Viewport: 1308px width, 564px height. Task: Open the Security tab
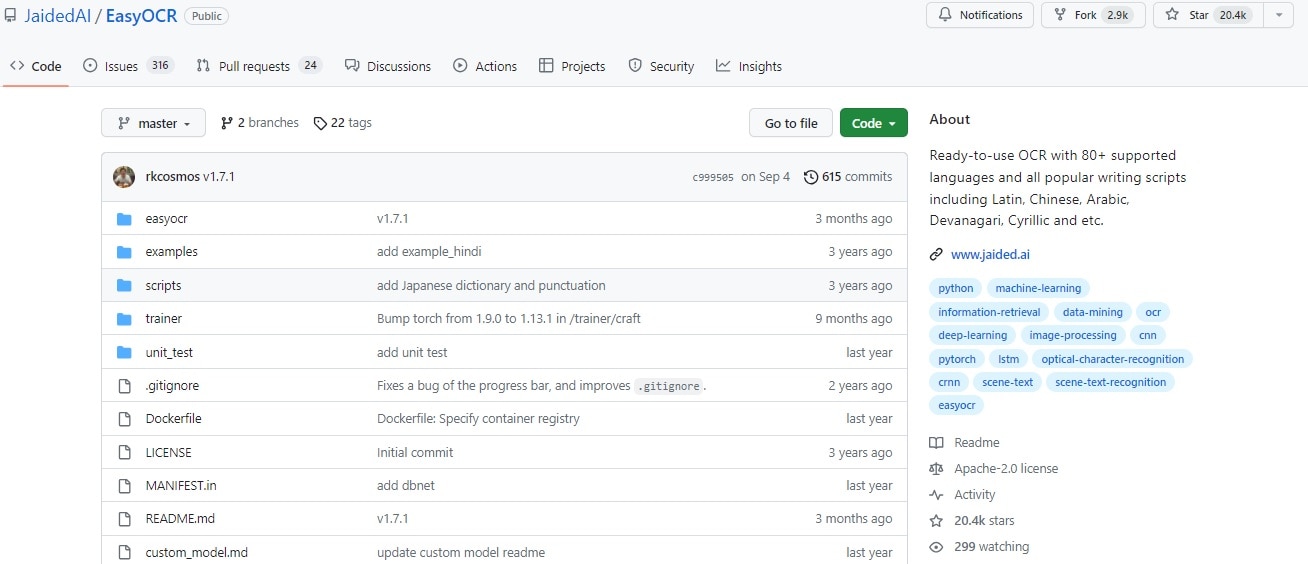tap(661, 66)
